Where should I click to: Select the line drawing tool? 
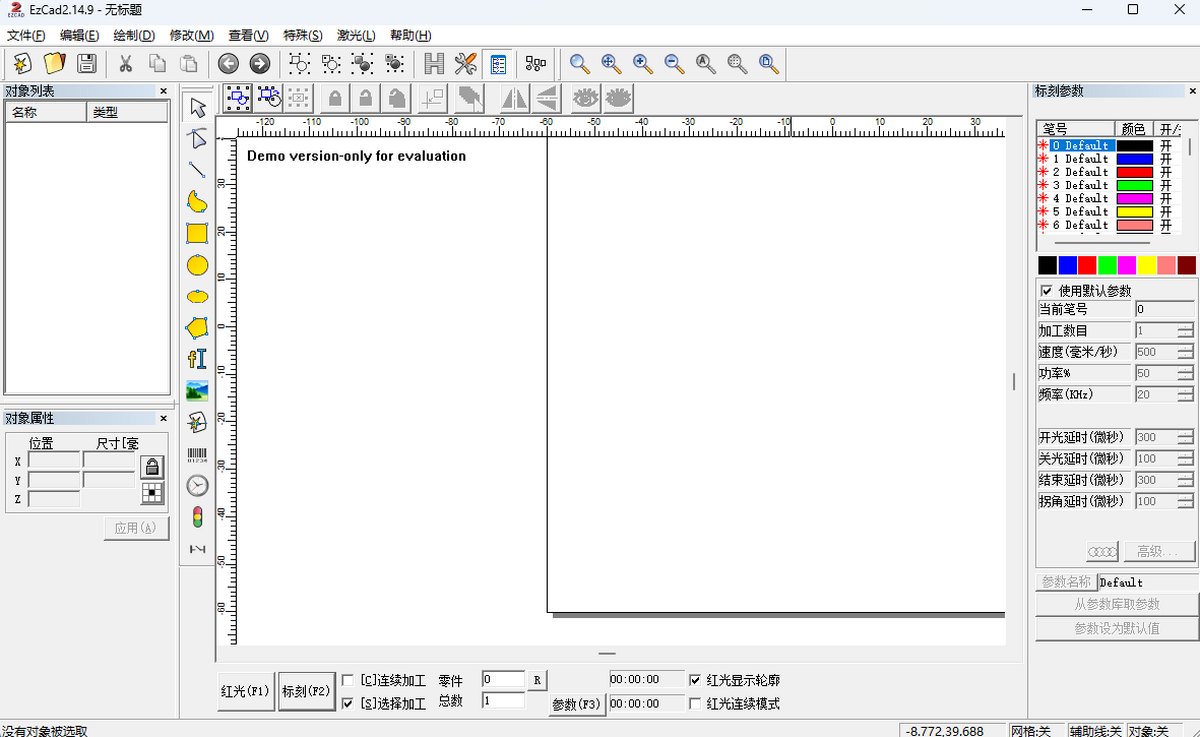(x=198, y=170)
